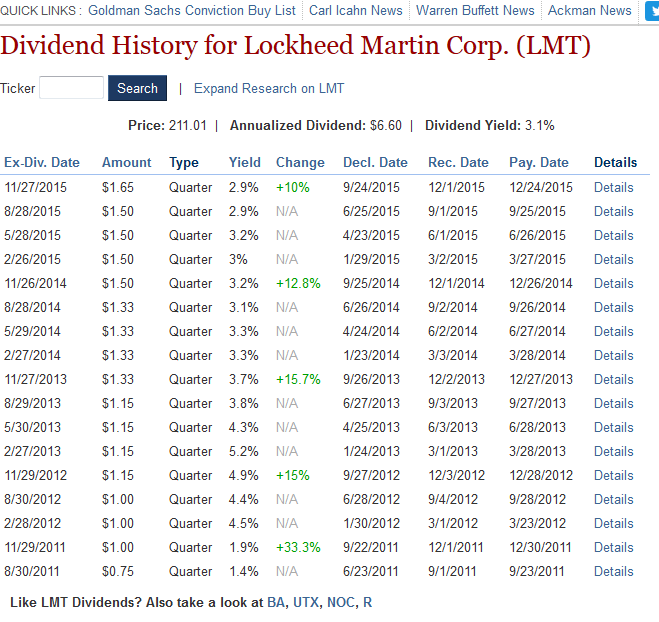This screenshot has height=622, width=659.
Task: Sort by Pay. Date column header
Action: (539, 162)
